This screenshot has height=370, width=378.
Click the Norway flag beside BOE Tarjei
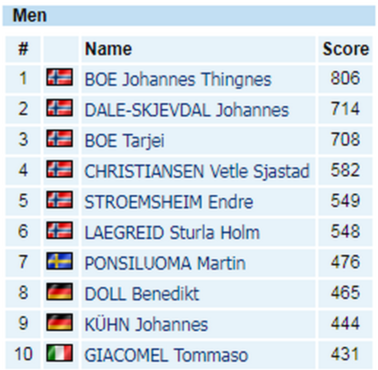point(59,139)
